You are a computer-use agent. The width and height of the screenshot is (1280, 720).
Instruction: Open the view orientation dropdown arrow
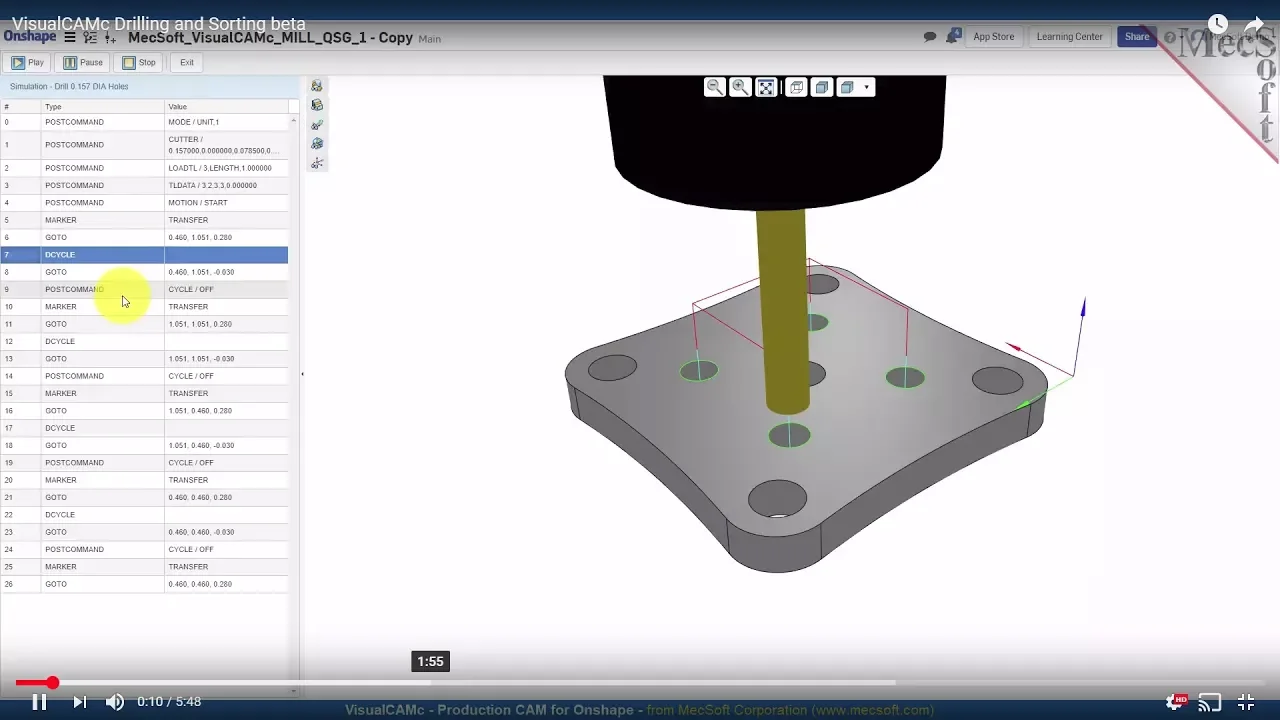tap(866, 87)
